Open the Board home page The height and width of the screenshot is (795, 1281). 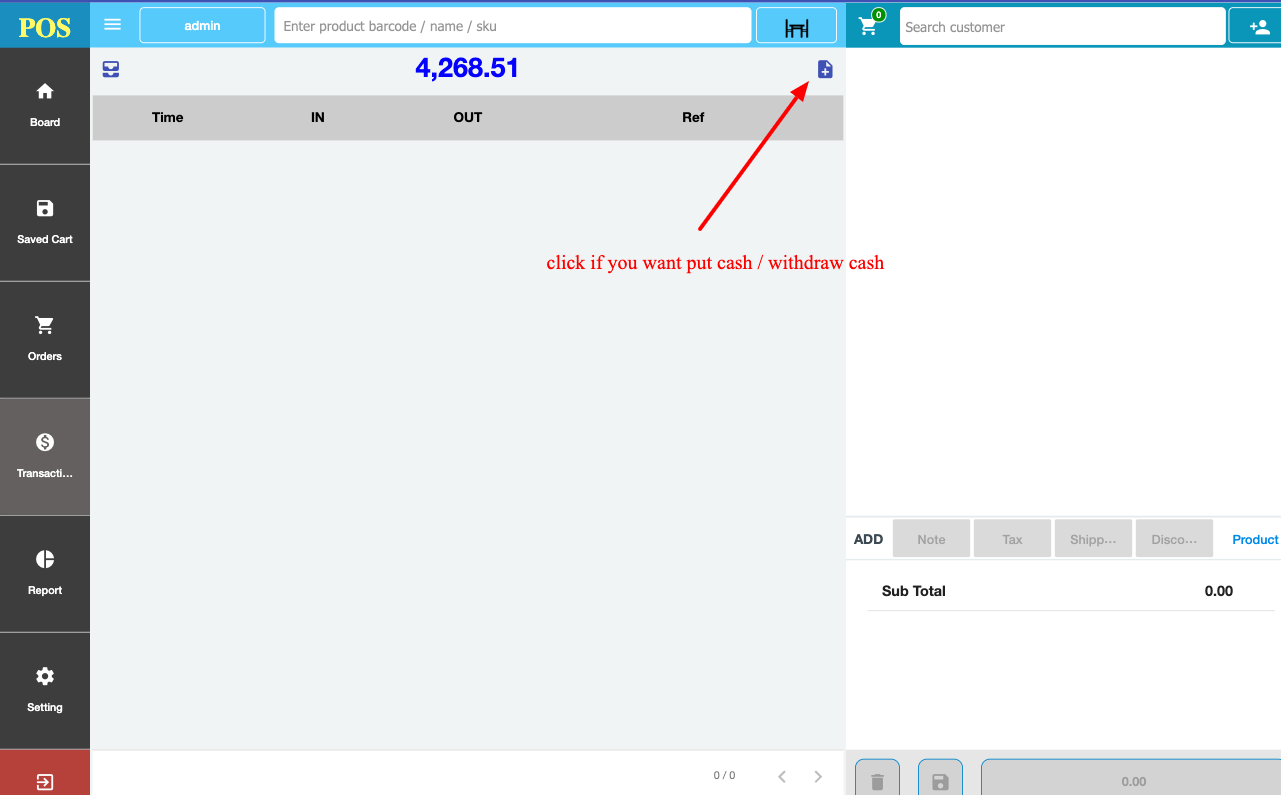pos(45,105)
